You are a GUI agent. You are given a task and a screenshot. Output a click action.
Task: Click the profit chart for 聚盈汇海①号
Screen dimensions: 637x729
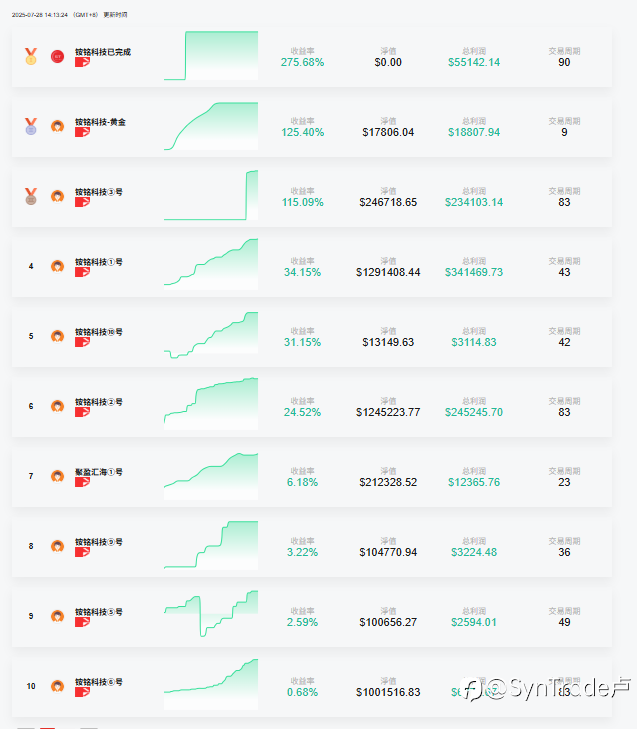(211, 475)
